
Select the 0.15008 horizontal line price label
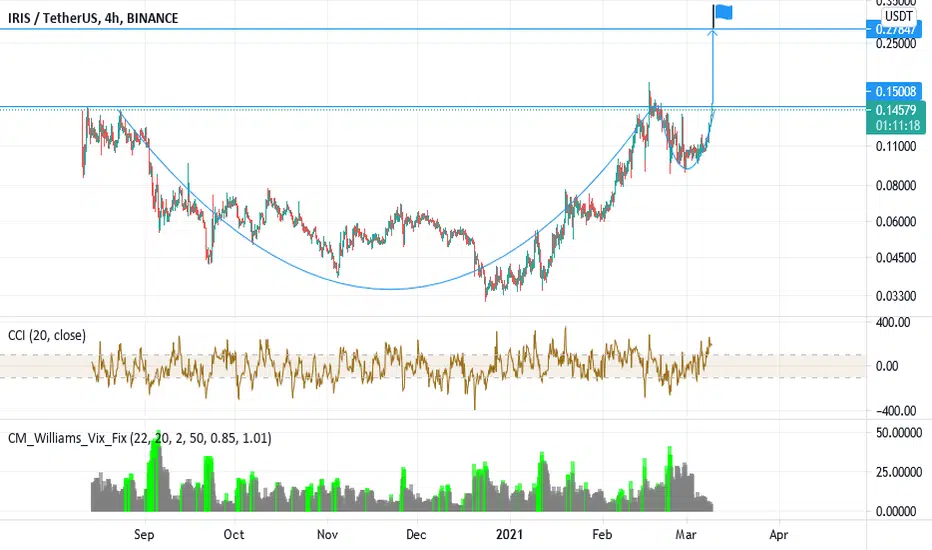coord(895,91)
